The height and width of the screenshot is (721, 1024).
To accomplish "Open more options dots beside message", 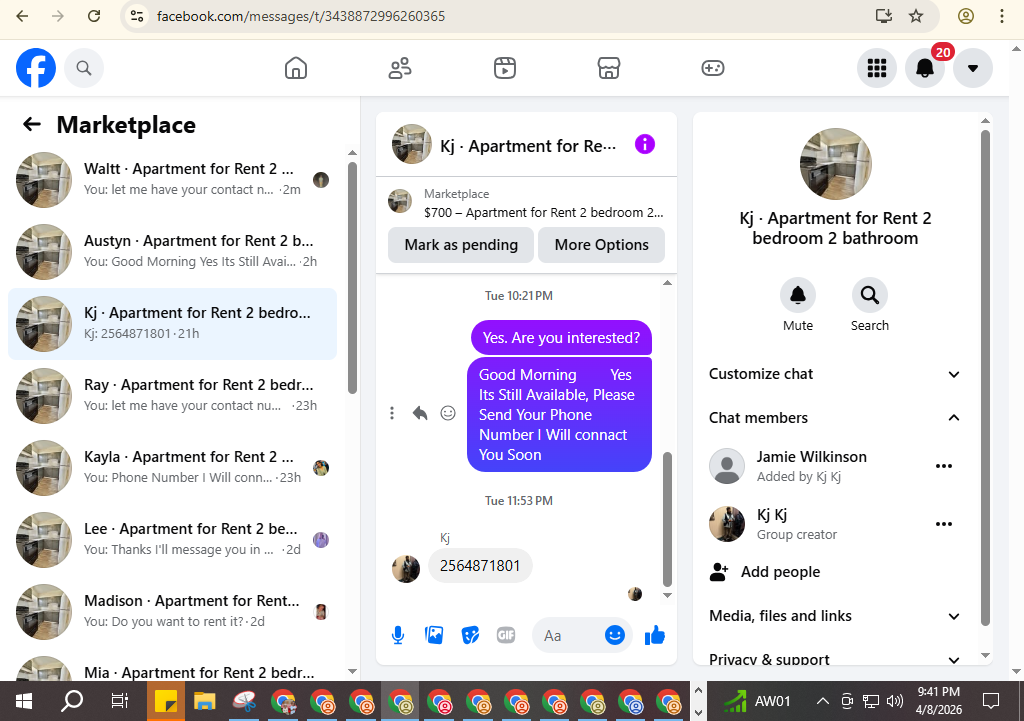I will click(392, 413).
